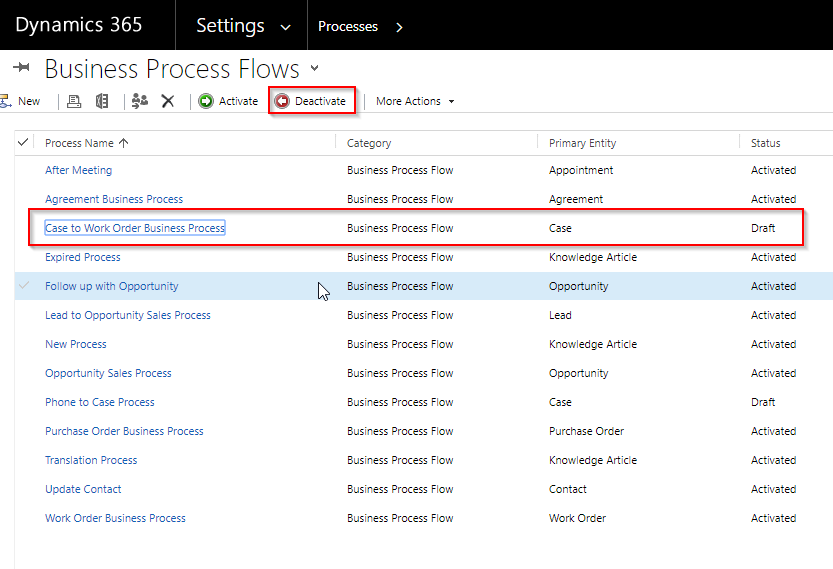
Task: Open the Expired Process link
Action: click(83, 257)
